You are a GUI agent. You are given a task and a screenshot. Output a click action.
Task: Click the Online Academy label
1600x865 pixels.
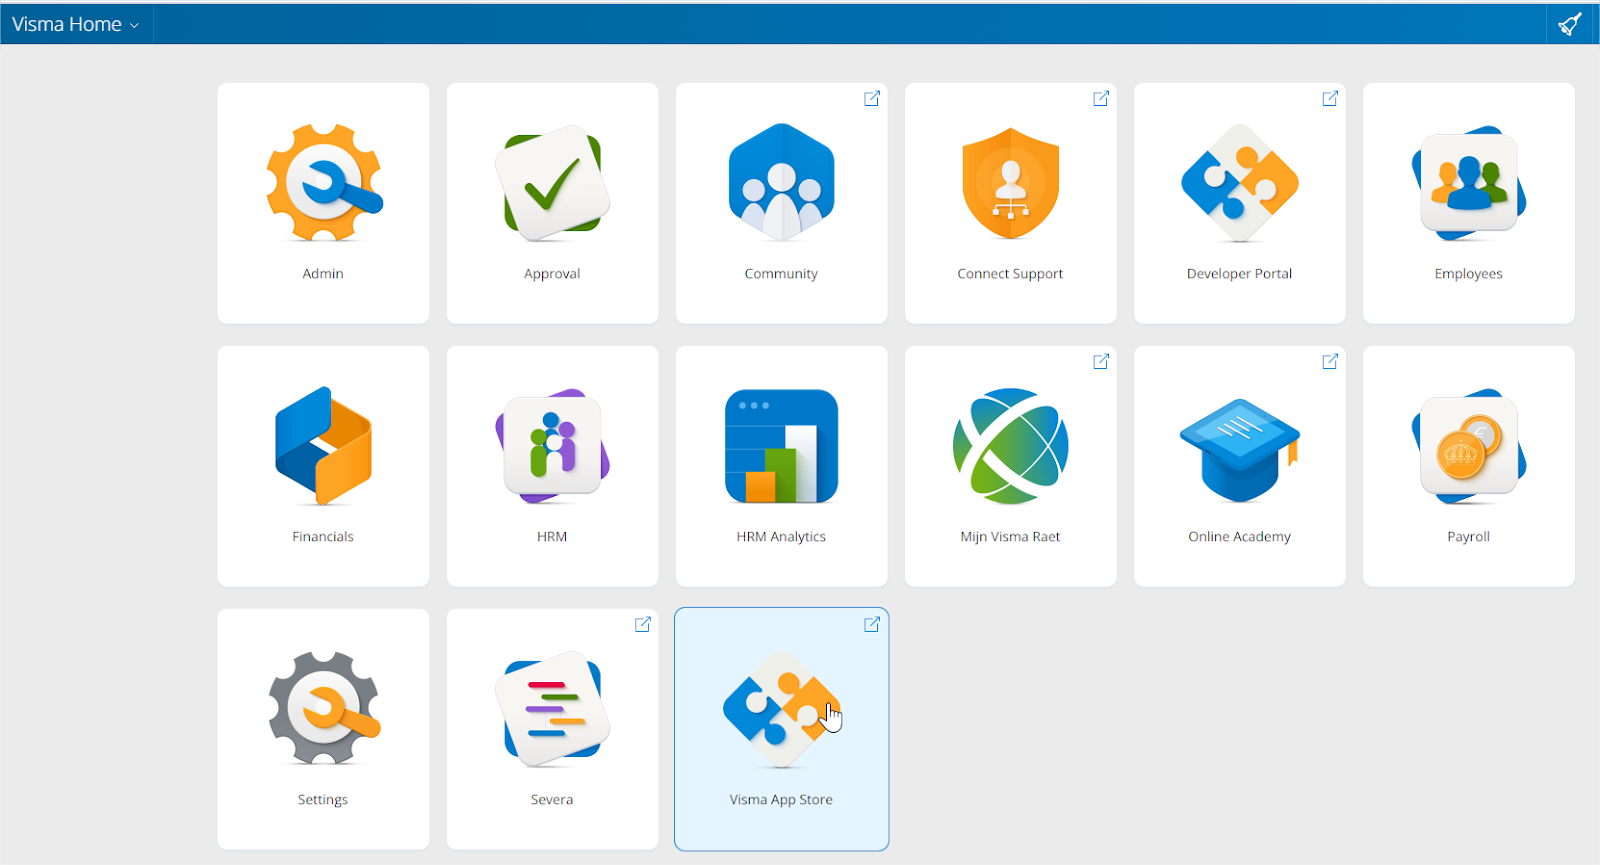1239,537
